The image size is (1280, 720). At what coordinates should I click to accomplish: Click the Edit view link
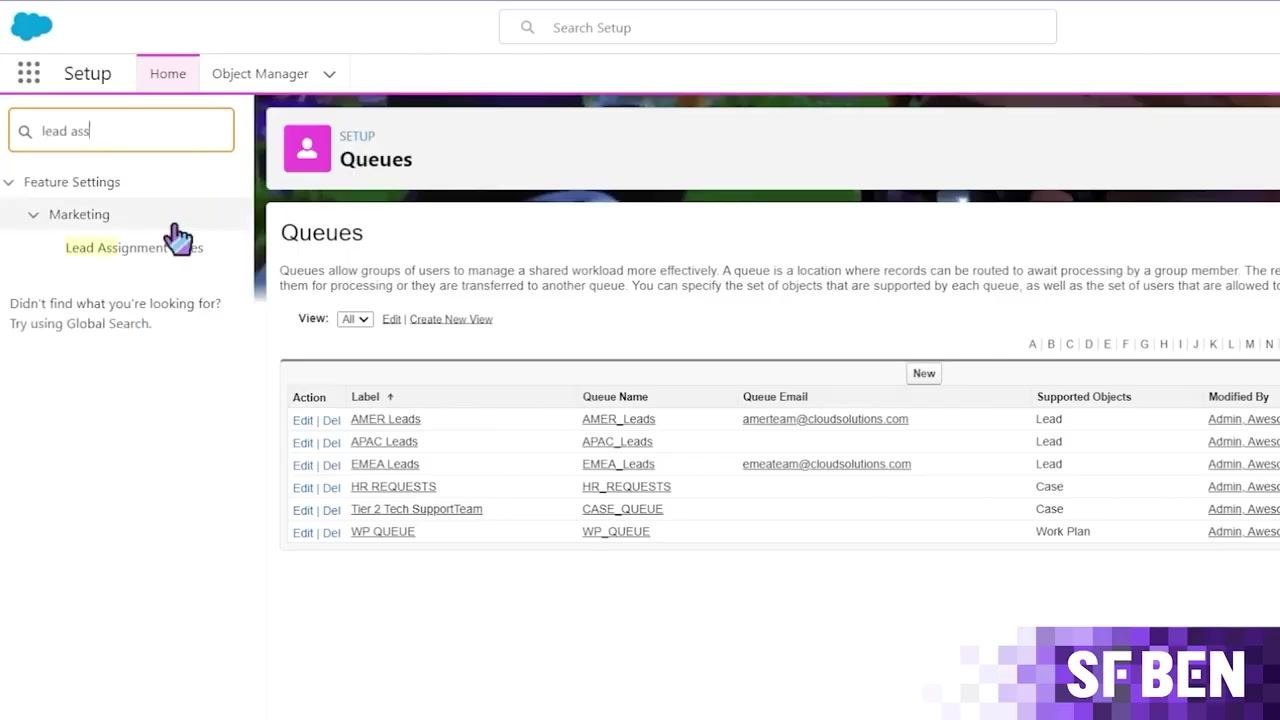[x=391, y=319]
